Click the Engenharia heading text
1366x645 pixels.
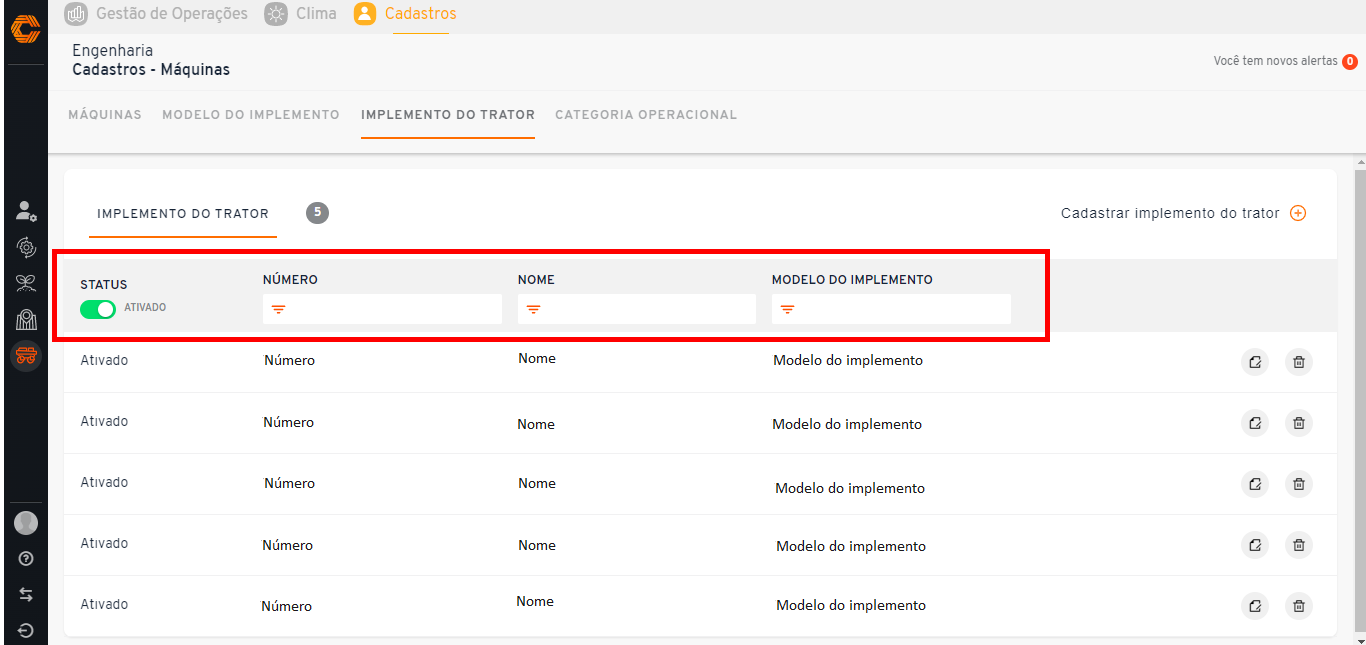pos(113,50)
